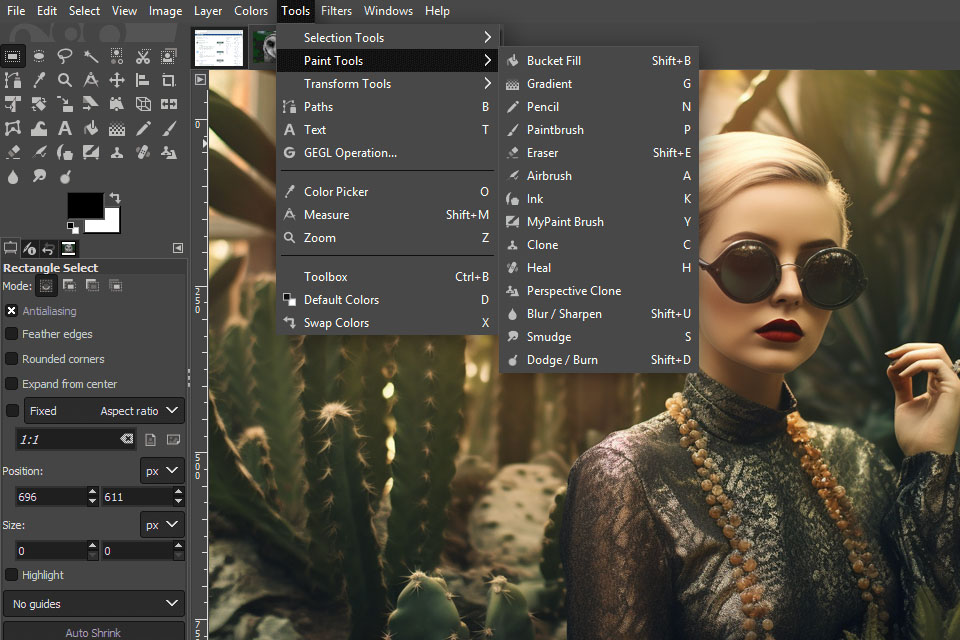Enable Feather edges option
Image resolution: width=960 pixels, height=640 pixels.
(x=12, y=334)
